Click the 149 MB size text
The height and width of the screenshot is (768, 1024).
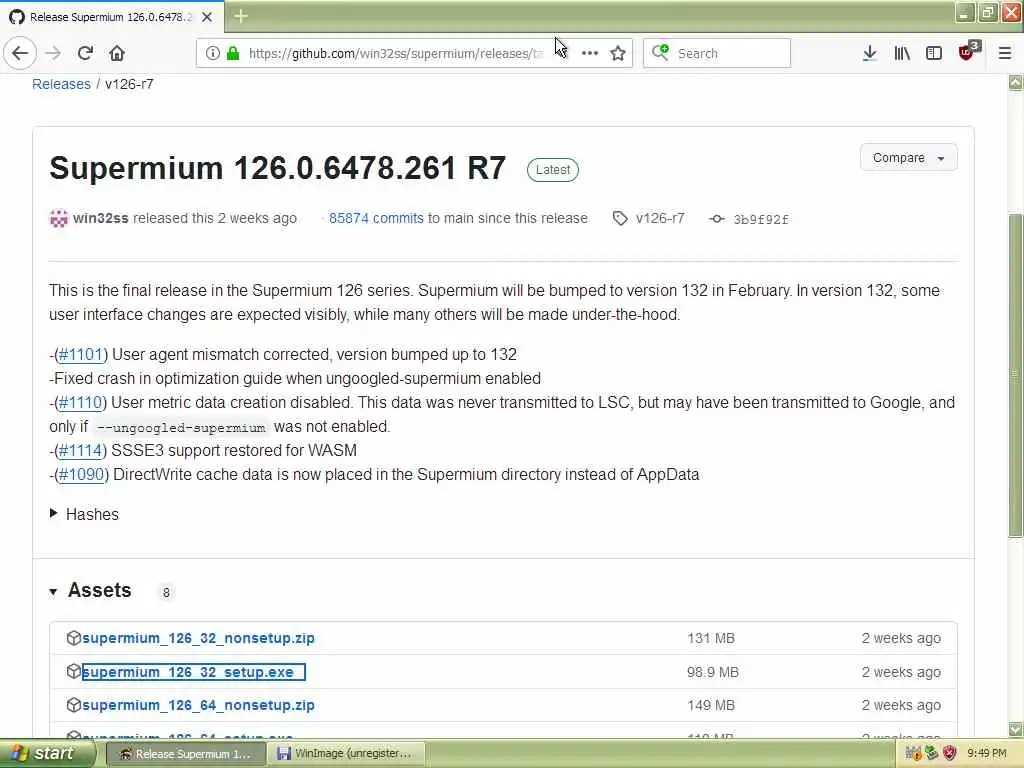click(x=711, y=705)
